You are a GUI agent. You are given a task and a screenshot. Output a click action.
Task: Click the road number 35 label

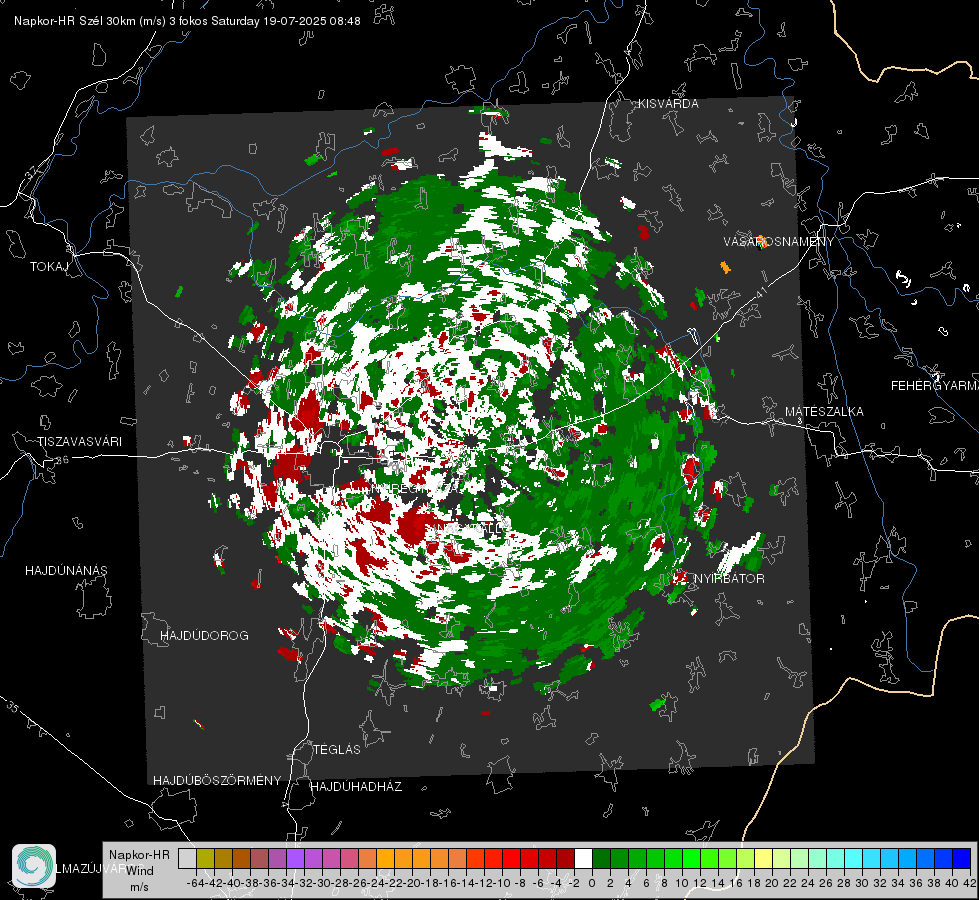[13, 706]
